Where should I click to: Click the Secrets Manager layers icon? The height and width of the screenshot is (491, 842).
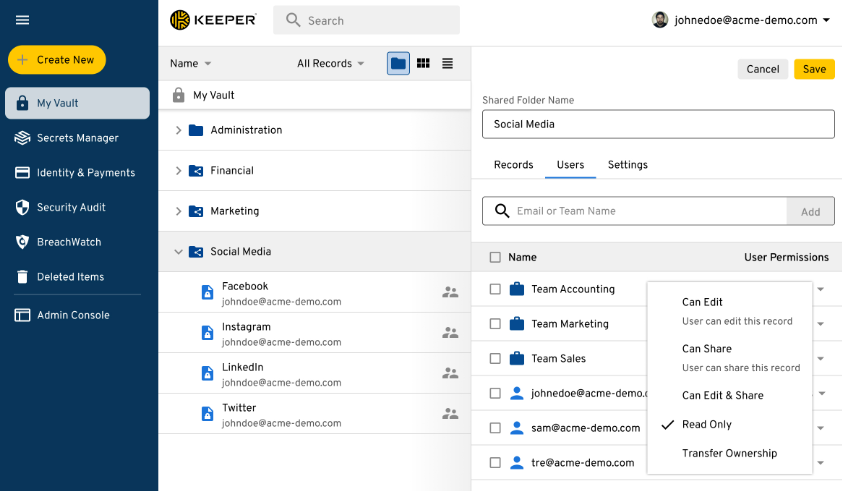tap(22, 138)
